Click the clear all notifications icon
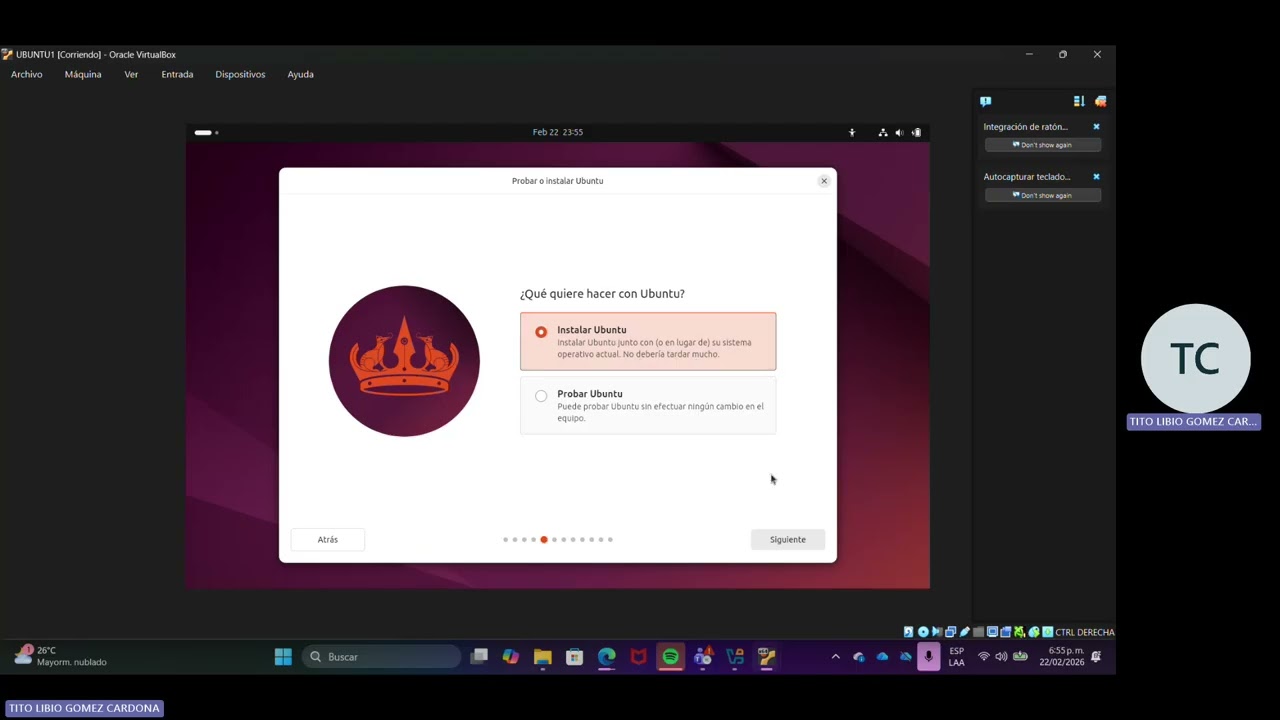The height and width of the screenshot is (720, 1280). (1100, 101)
